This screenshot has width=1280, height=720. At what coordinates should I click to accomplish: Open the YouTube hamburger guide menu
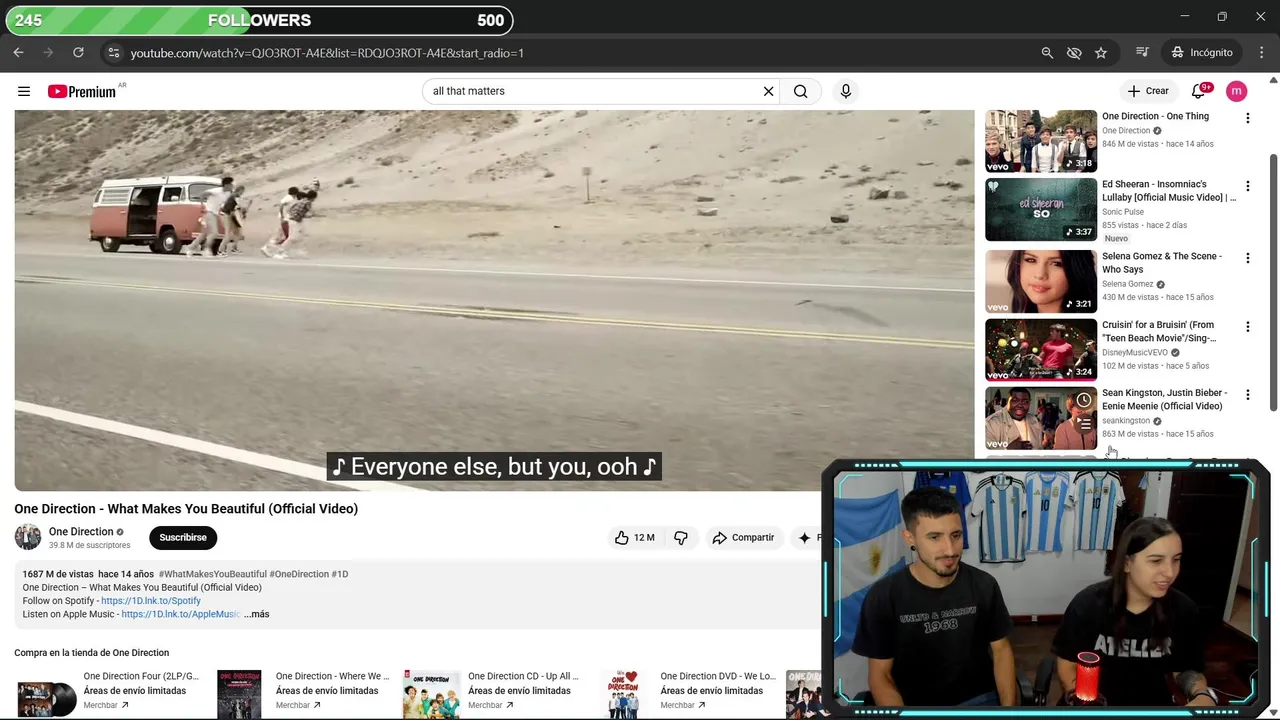coord(24,91)
